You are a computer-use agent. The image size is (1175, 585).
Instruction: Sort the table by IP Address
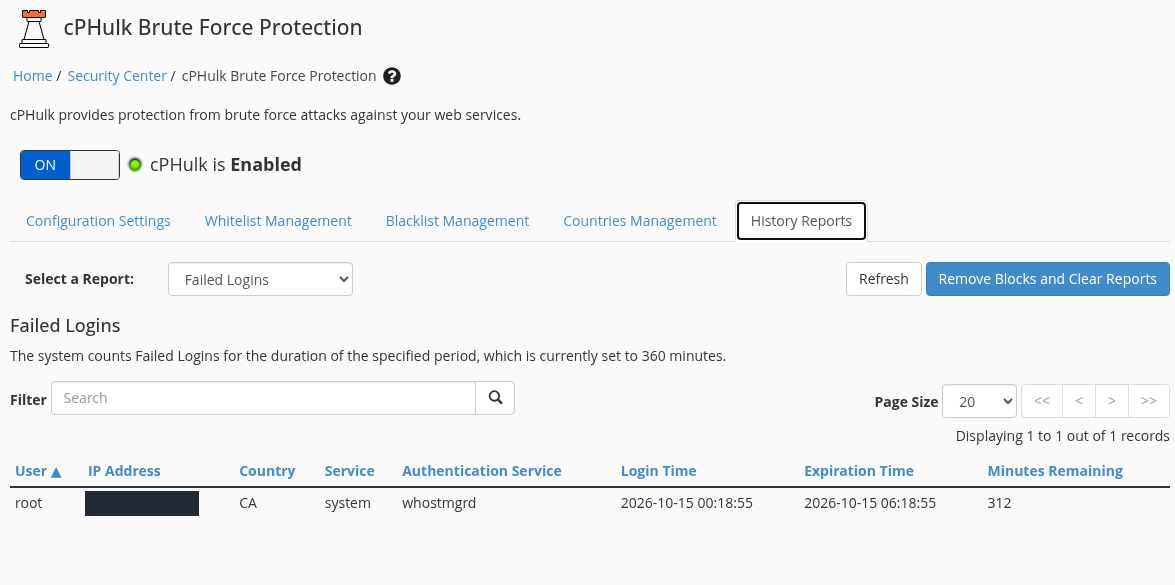click(x=124, y=471)
